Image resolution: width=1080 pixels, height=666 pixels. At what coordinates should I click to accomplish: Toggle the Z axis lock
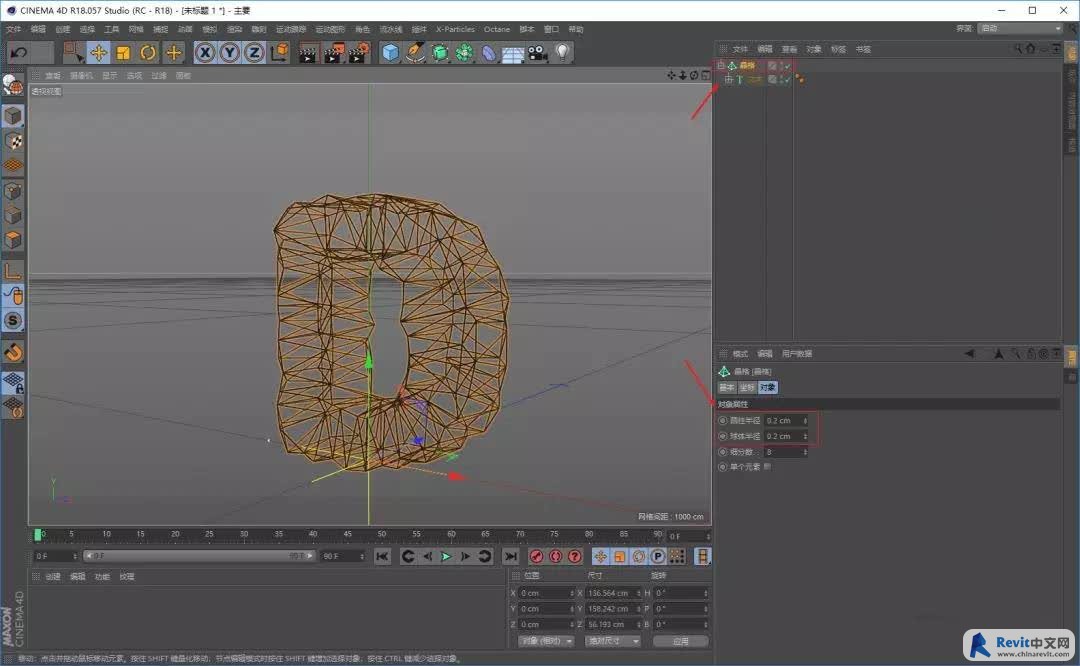(254, 52)
